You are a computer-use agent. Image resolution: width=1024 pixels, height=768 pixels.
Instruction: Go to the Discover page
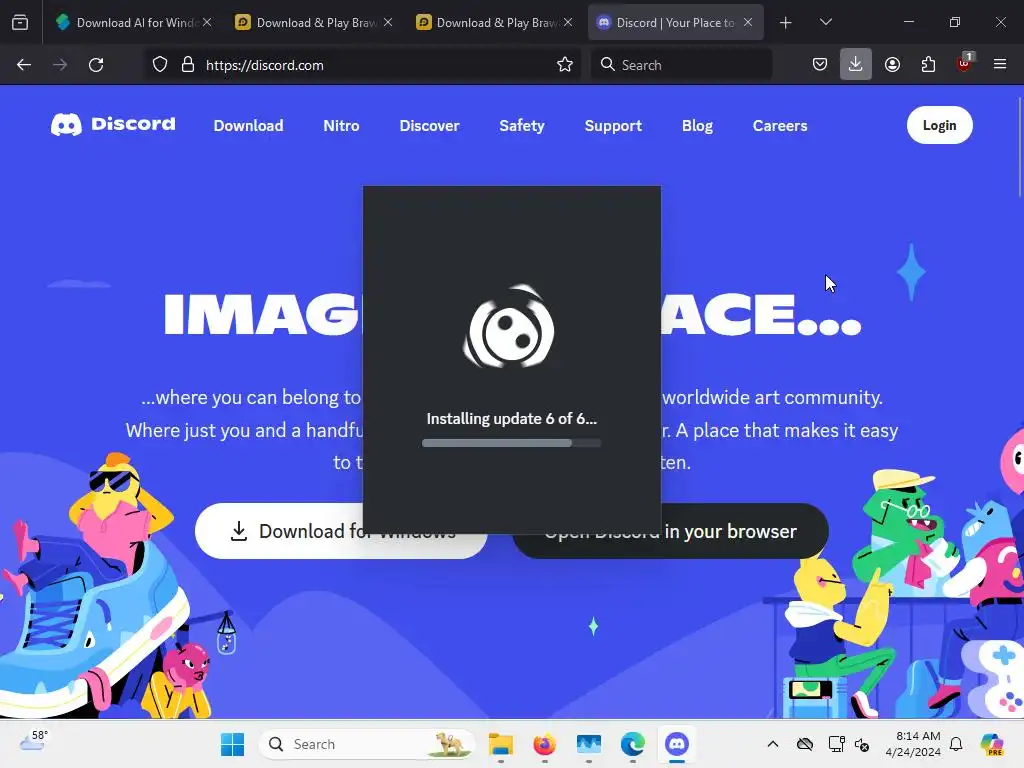(x=429, y=125)
